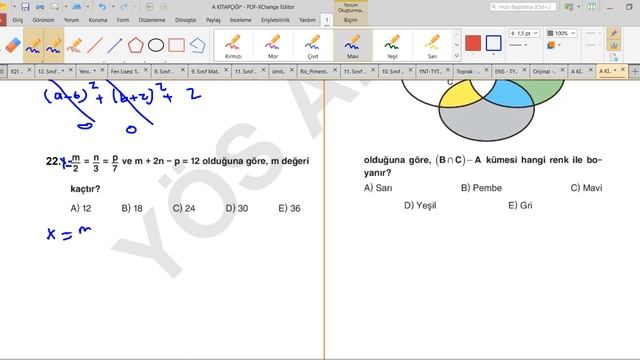Select the red Line tool

click(95, 45)
